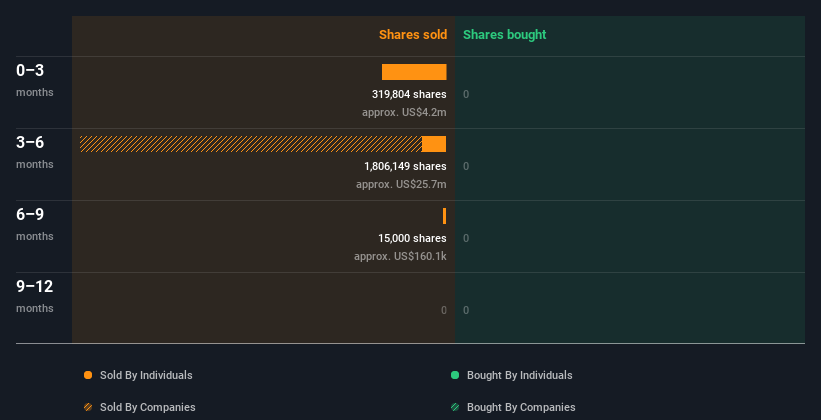This screenshot has height=420, width=821.
Task: Click shares bought zero in 9–12 months row
Action: (466, 310)
